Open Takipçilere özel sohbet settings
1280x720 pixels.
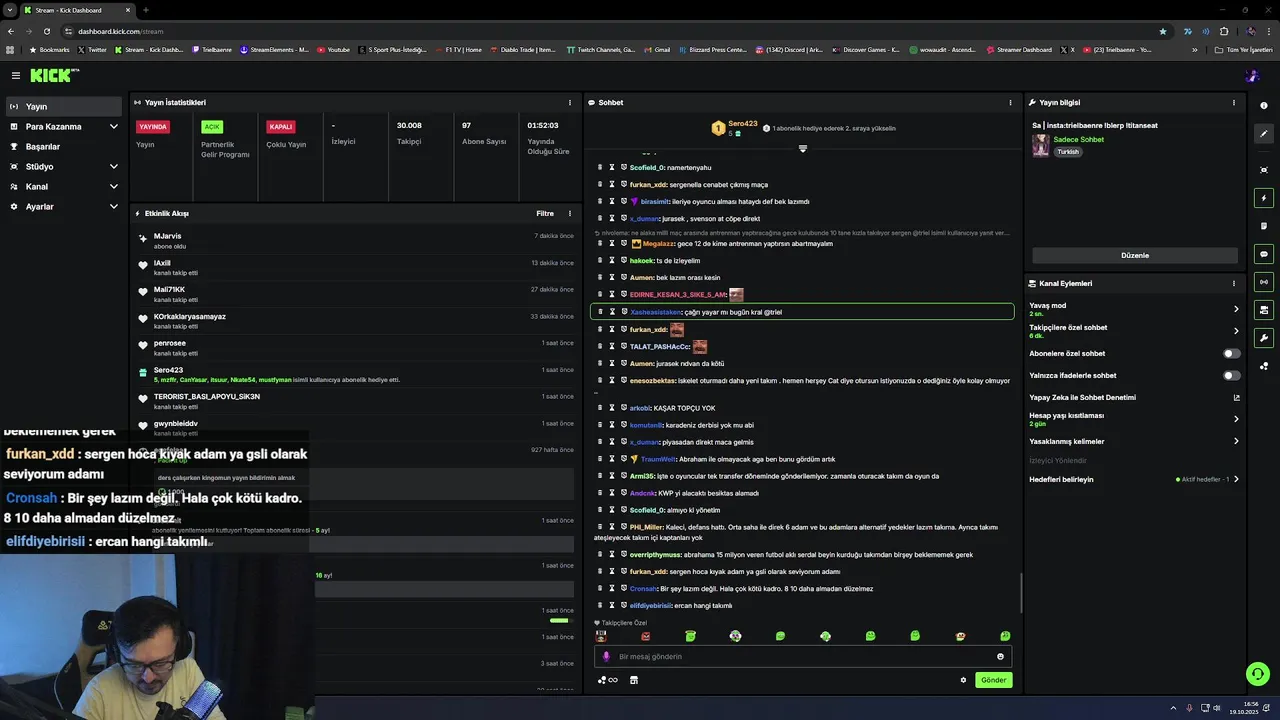[1135, 331]
